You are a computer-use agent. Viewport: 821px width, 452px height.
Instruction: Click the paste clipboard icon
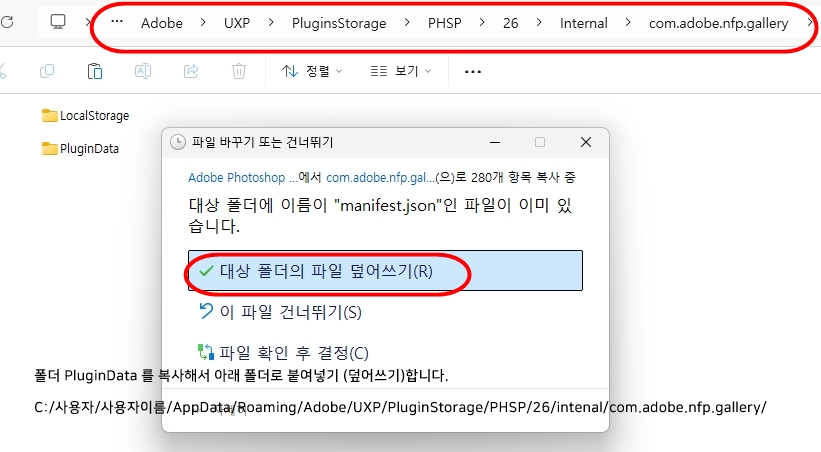coord(95,71)
